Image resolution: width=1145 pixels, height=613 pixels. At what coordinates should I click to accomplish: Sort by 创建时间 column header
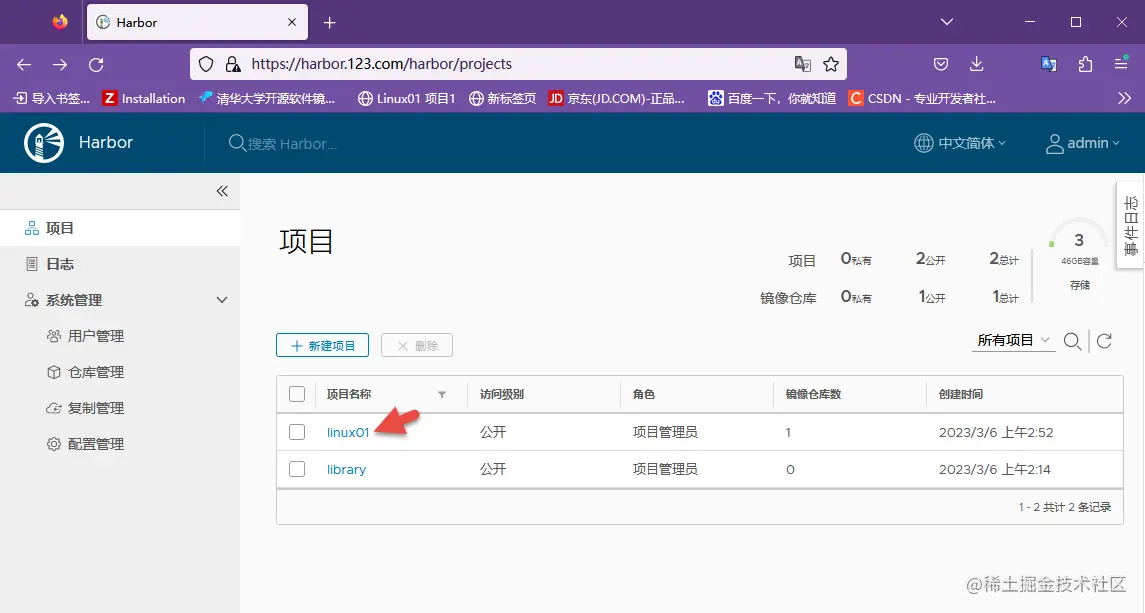tap(960, 395)
